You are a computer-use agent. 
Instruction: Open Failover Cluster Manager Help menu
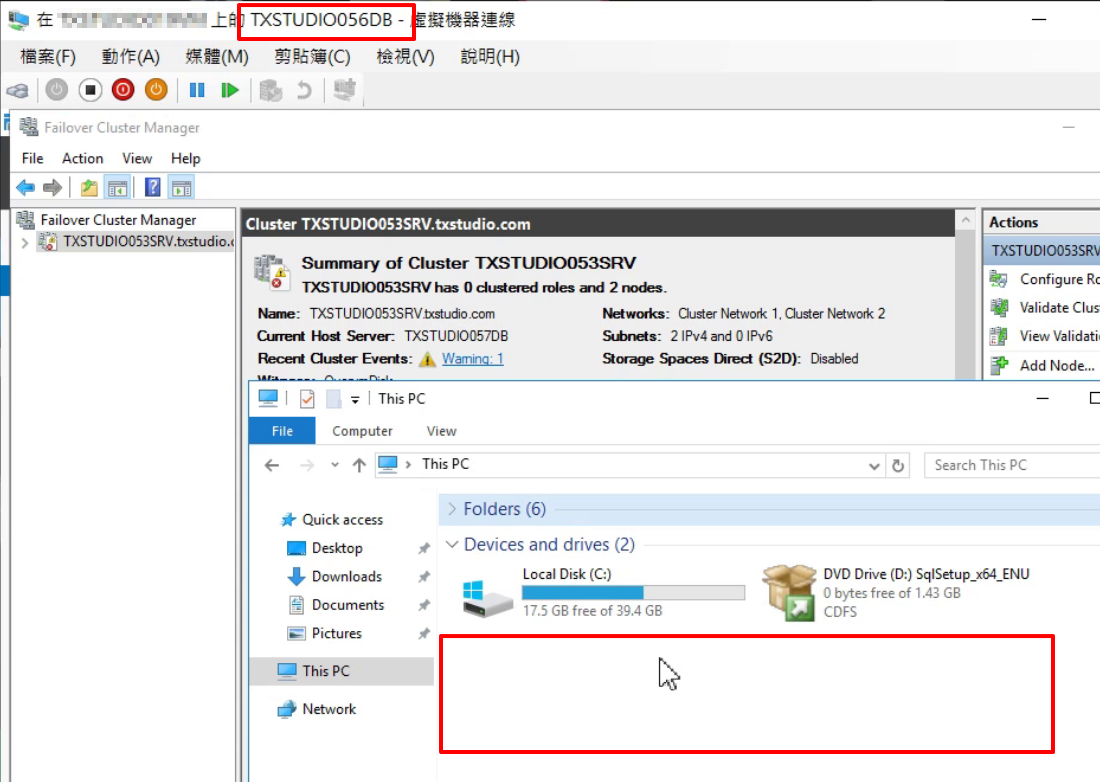186,159
